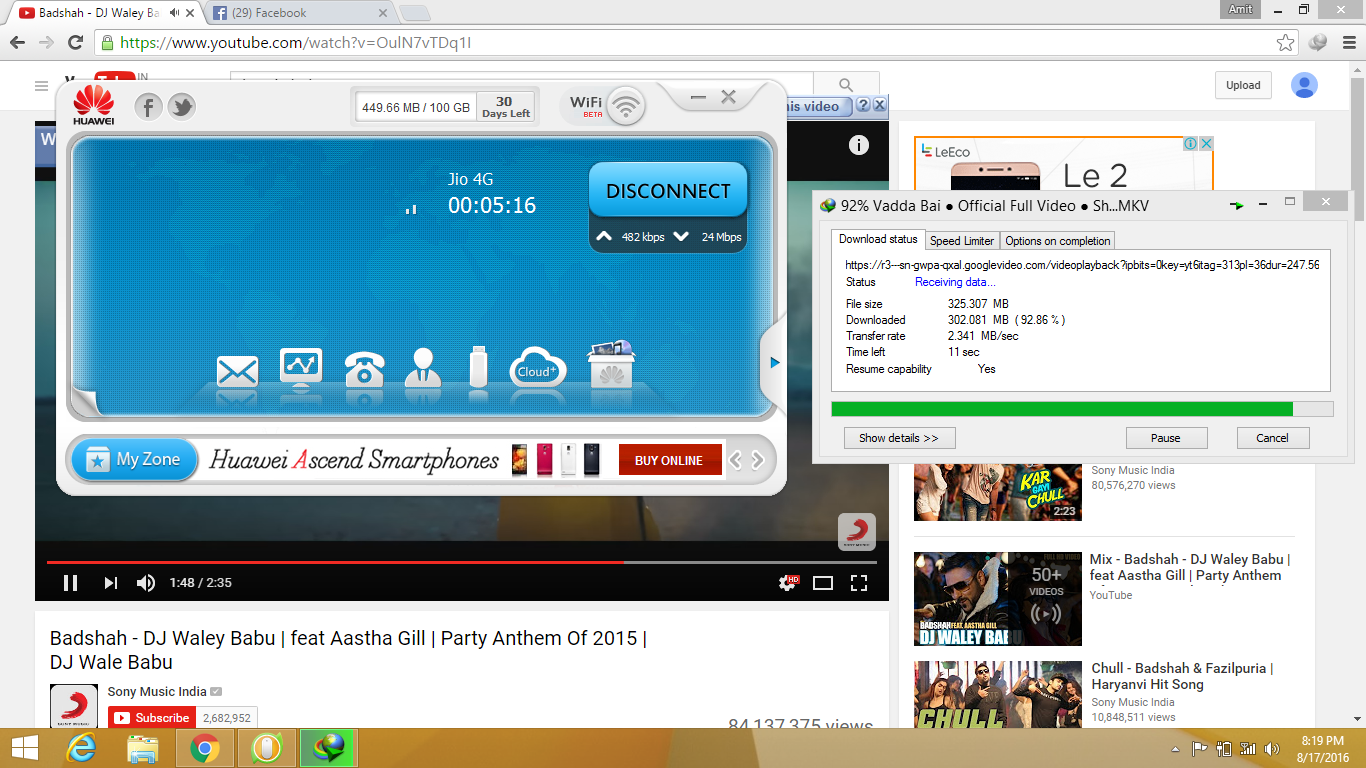Open Kar Gayi Chull video thumbnail

(x=998, y=491)
